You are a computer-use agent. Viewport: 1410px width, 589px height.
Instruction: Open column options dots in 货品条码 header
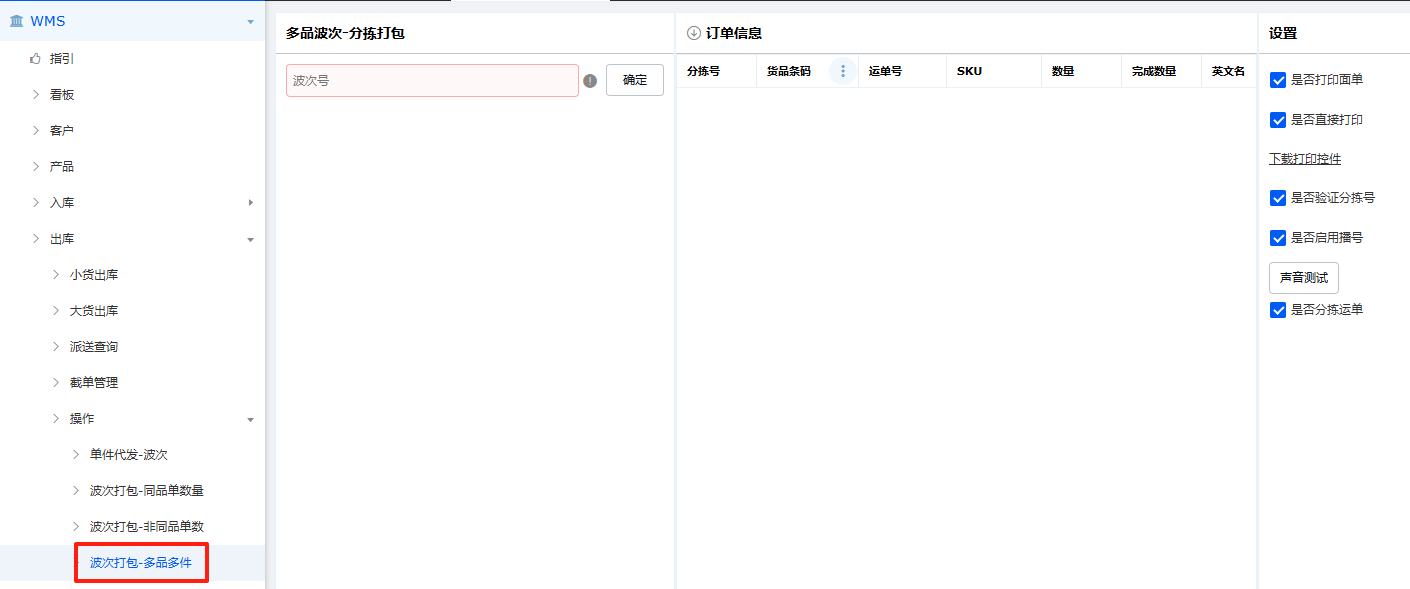[843, 71]
